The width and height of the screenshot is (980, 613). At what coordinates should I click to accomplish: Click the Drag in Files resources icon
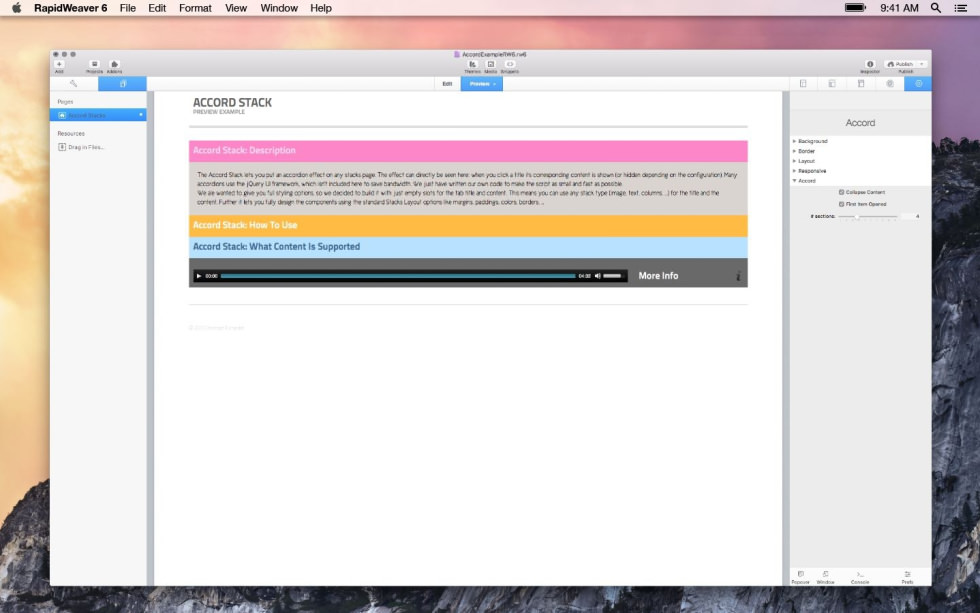(62, 147)
